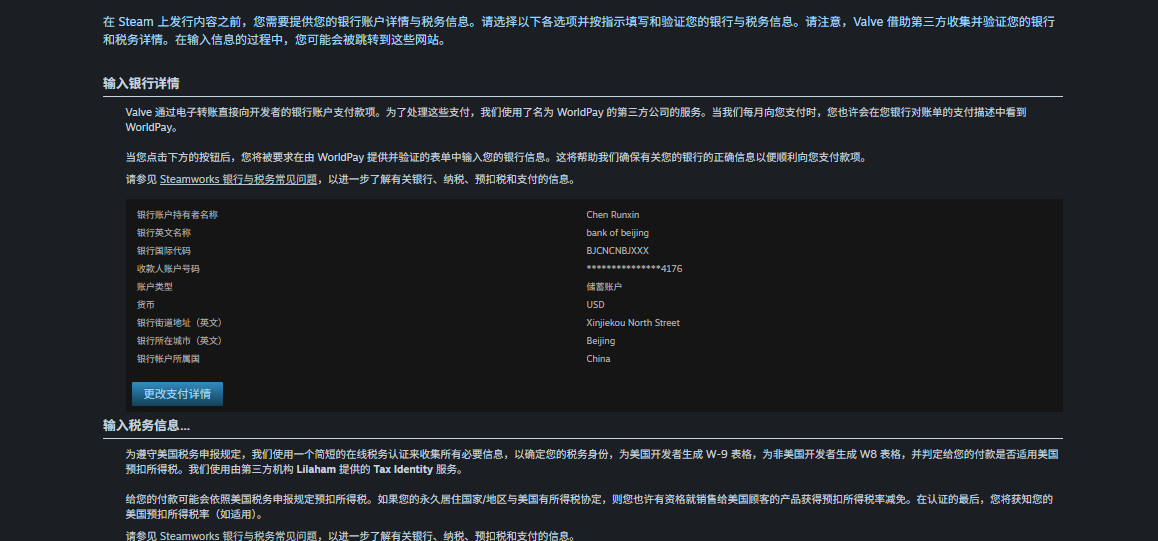Select the 输入银行详情 heading
The height and width of the screenshot is (541, 1158).
pyautogui.click(x=141, y=83)
